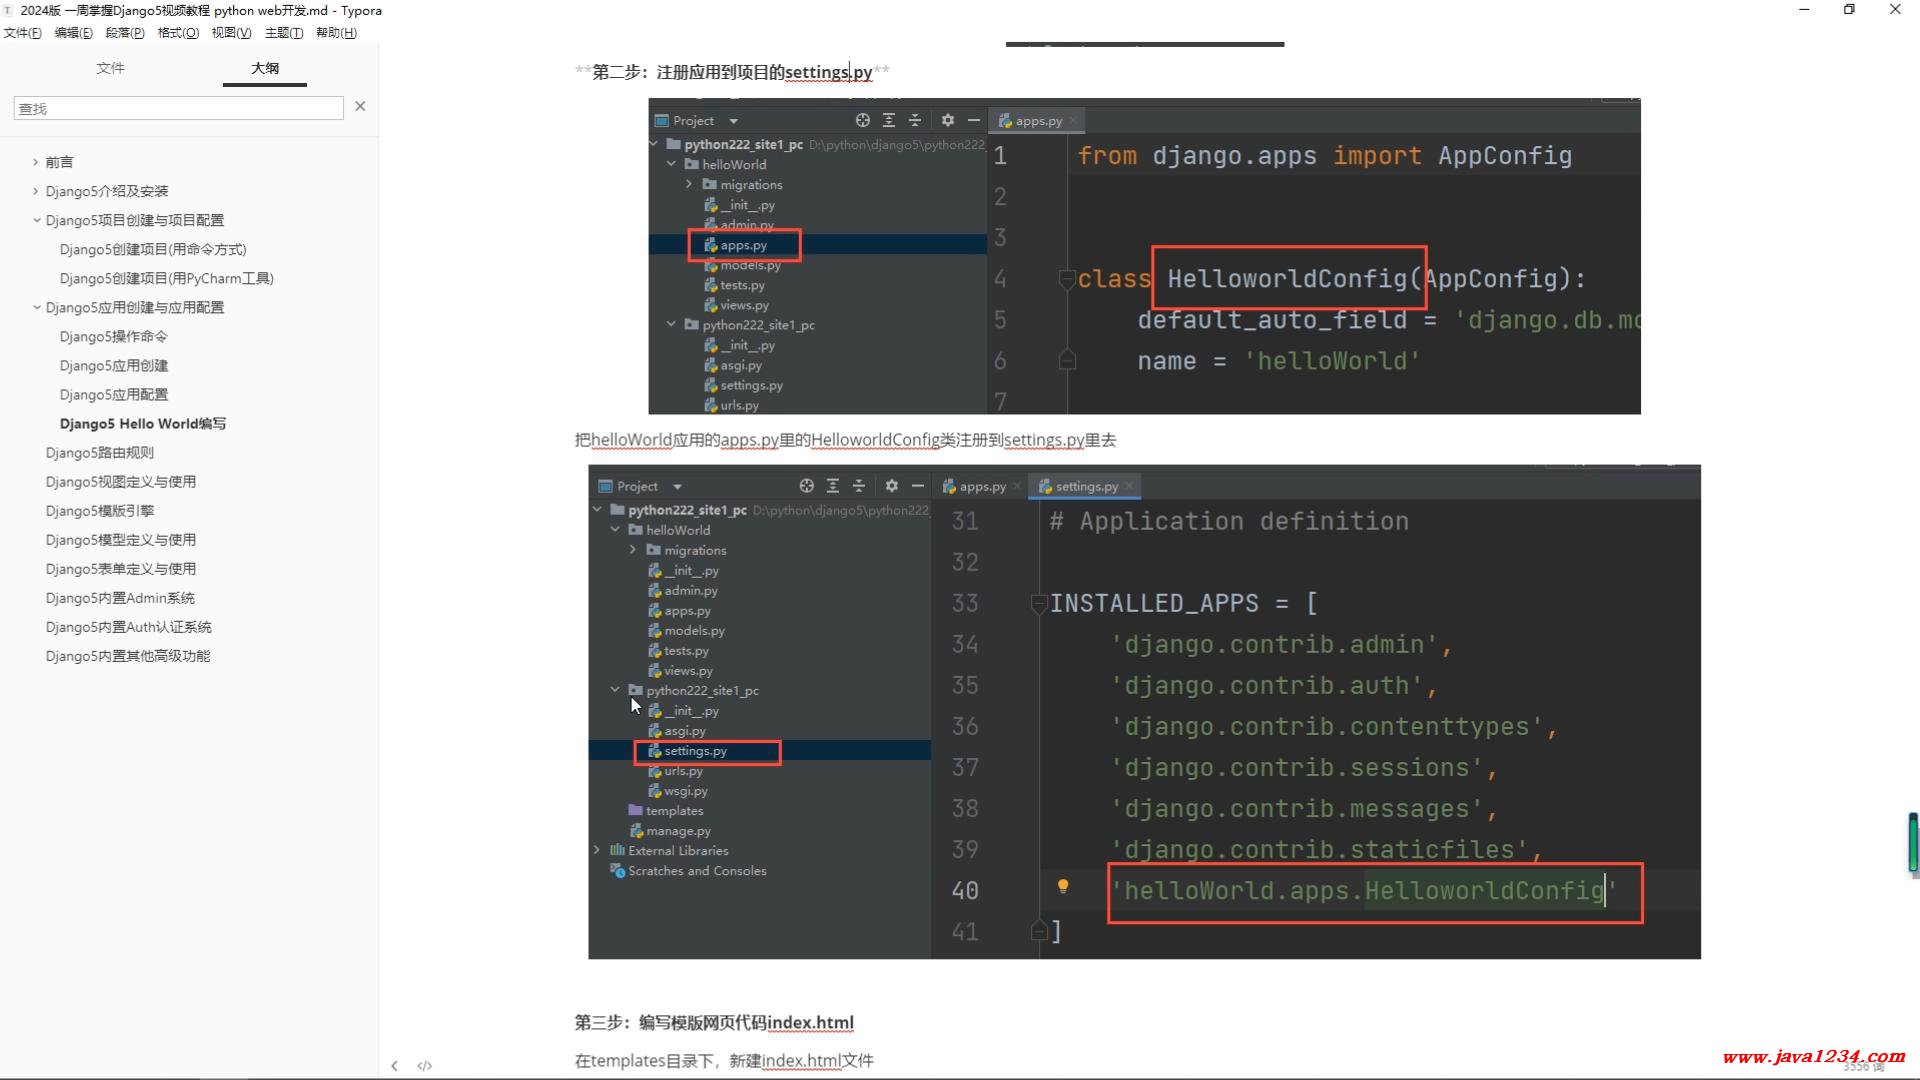Restore down the Typora window
The width and height of the screenshot is (1920, 1080).
(1849, 9)
